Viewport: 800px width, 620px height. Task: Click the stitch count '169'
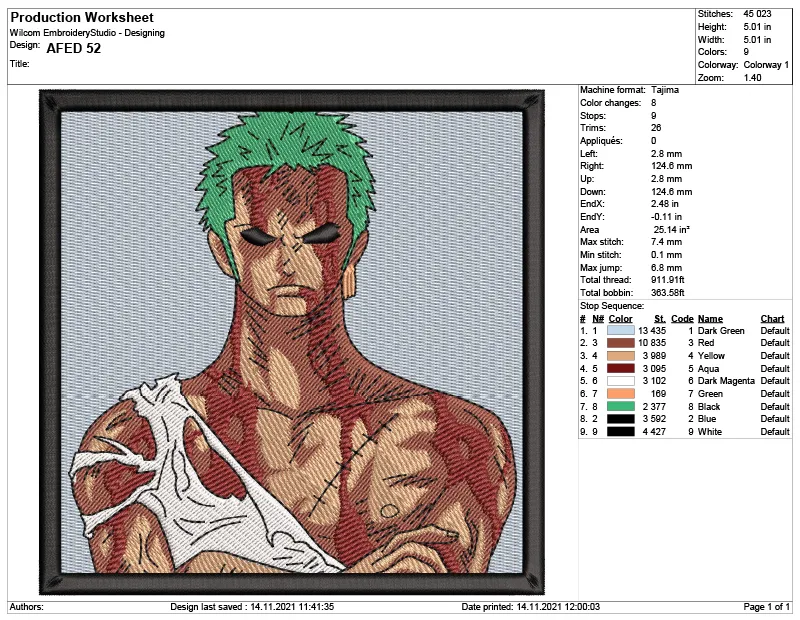(x=658, y=393)
